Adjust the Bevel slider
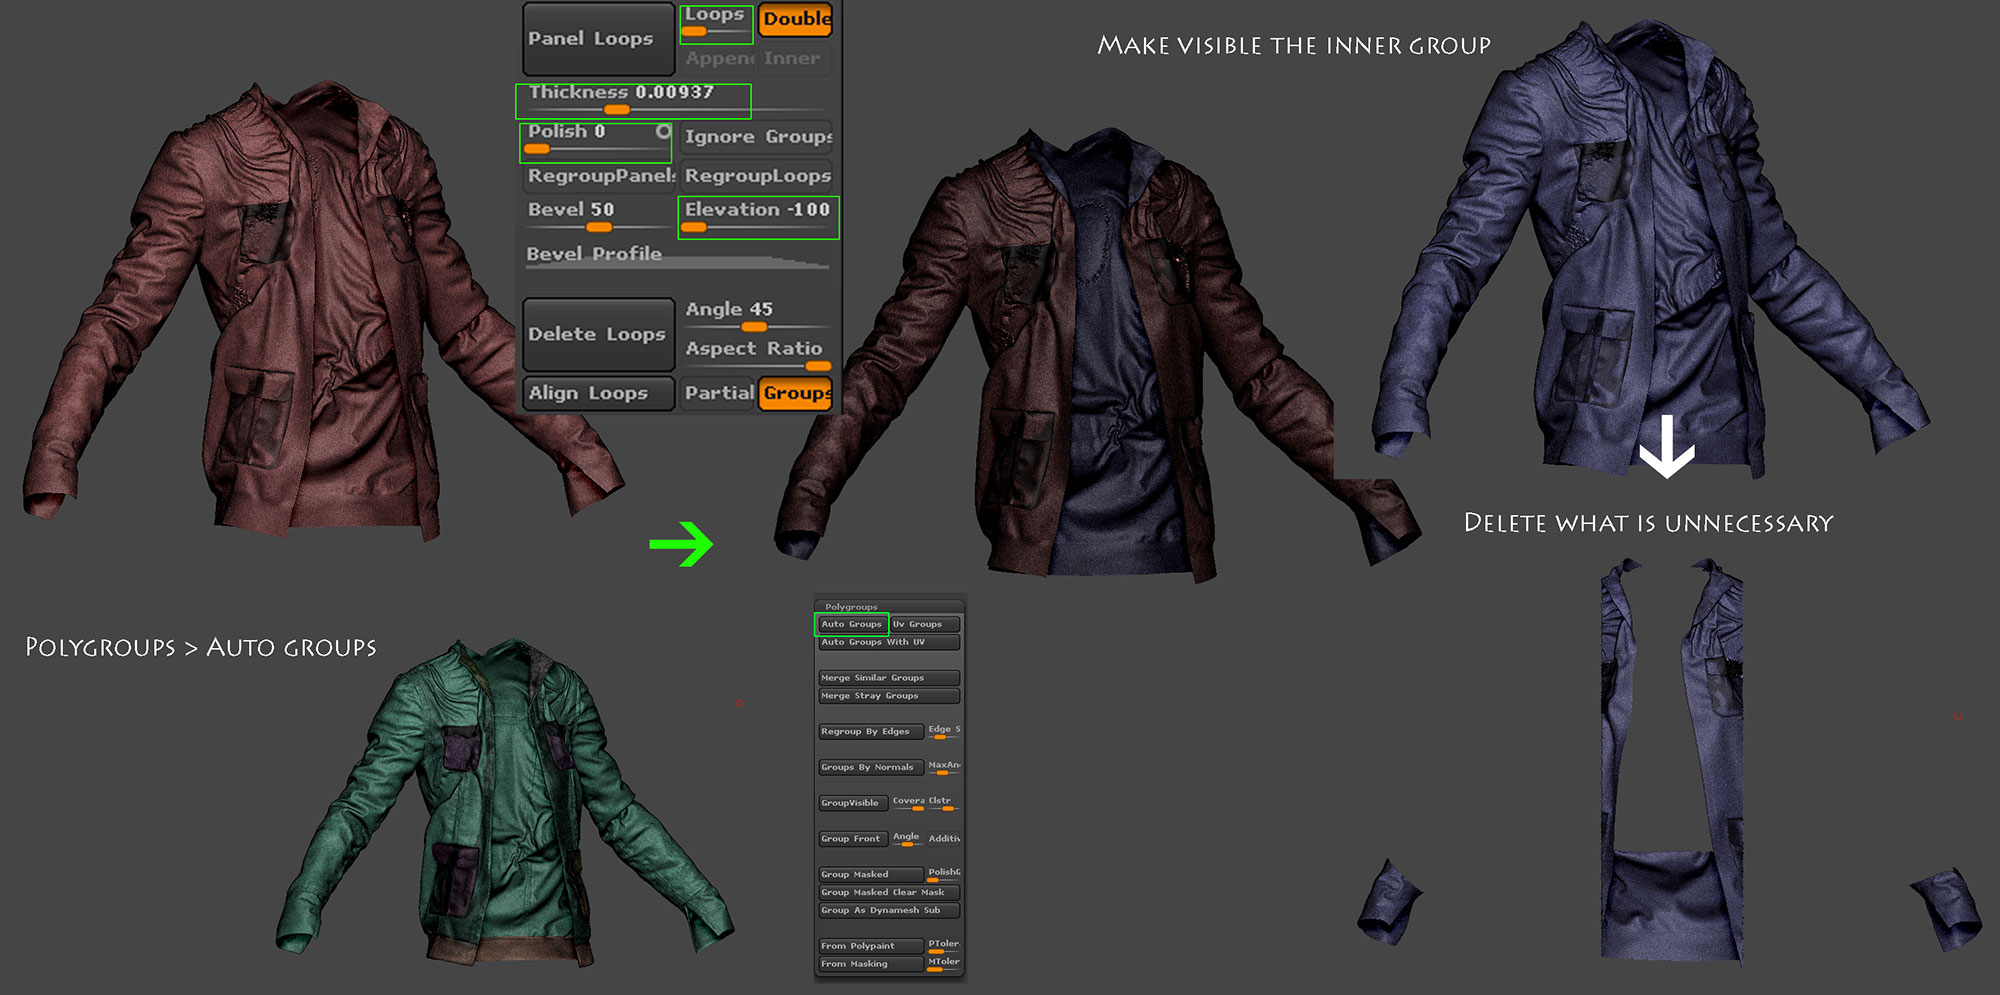The width and height of the screenshot is (2000, 995). pos(599,216)
